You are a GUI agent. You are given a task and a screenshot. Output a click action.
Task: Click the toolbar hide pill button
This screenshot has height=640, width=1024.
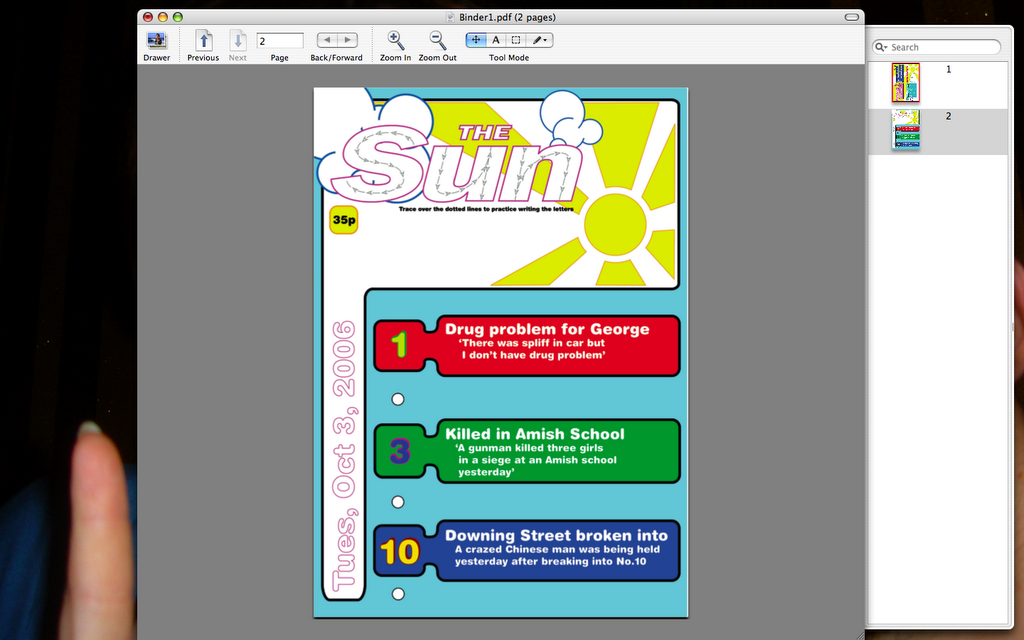852,17
